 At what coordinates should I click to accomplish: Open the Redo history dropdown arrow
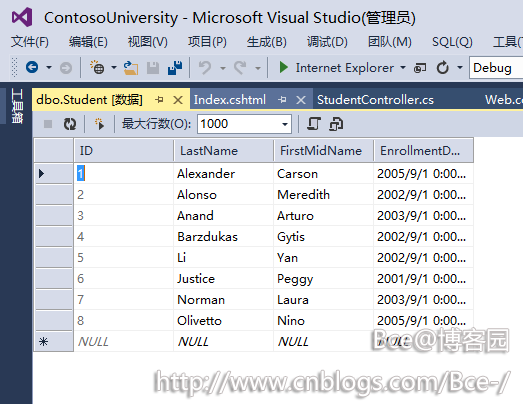tap(258, 68)
